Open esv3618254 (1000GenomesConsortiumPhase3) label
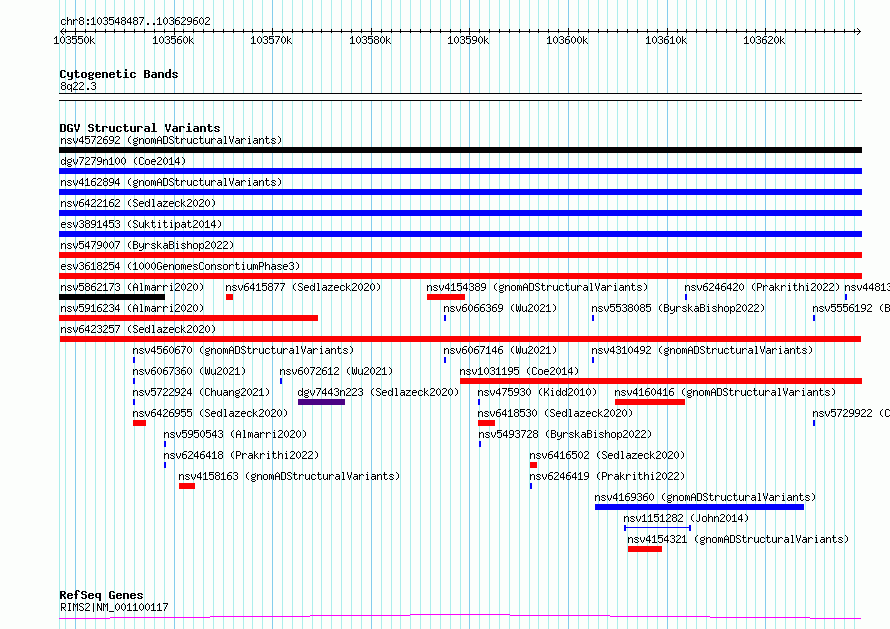890x629 pixels. 180,266
